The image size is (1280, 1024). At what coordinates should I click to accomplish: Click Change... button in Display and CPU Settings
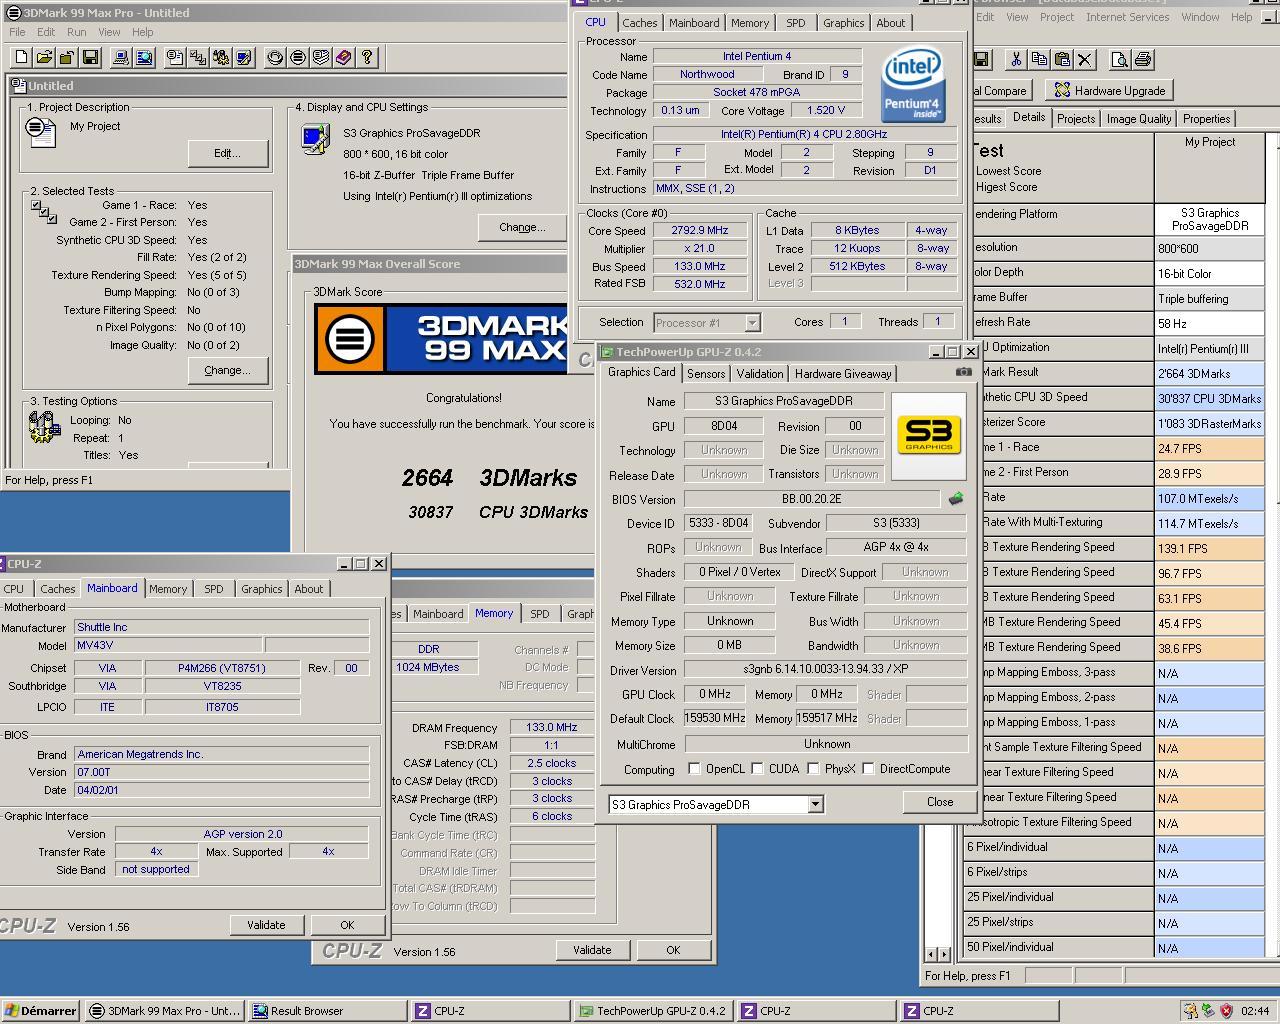tap(522, 227)
